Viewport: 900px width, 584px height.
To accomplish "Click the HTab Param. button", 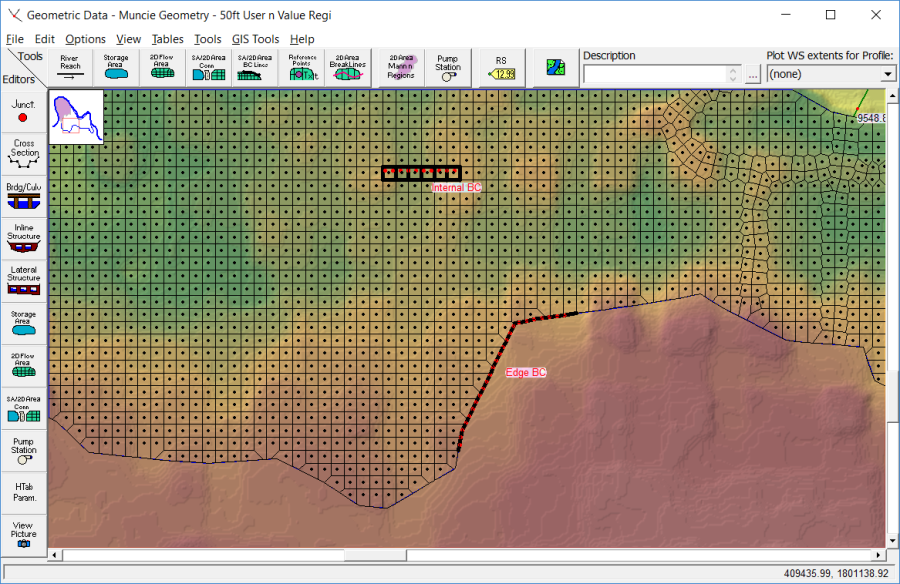I will click(x=23, y=492).
